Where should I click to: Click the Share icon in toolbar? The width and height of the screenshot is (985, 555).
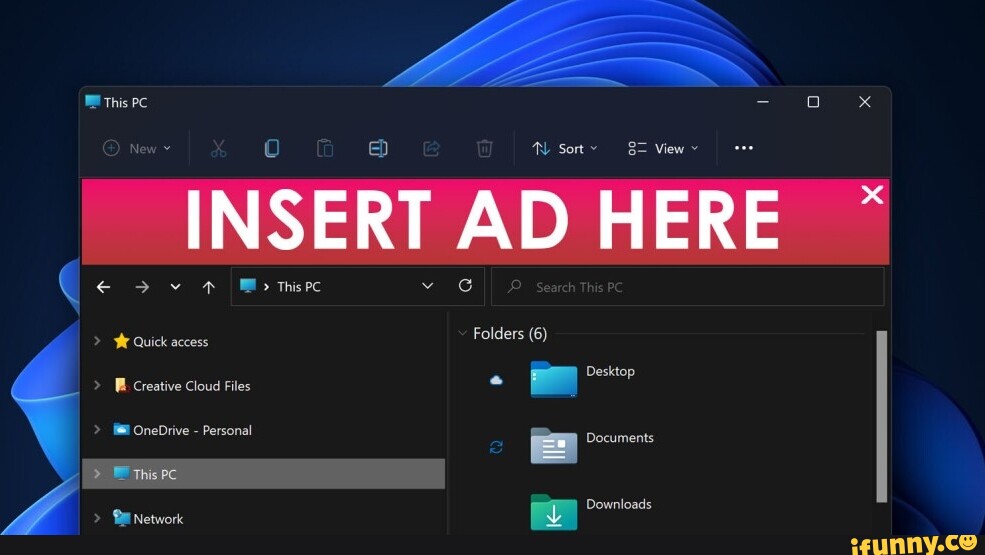431,149
